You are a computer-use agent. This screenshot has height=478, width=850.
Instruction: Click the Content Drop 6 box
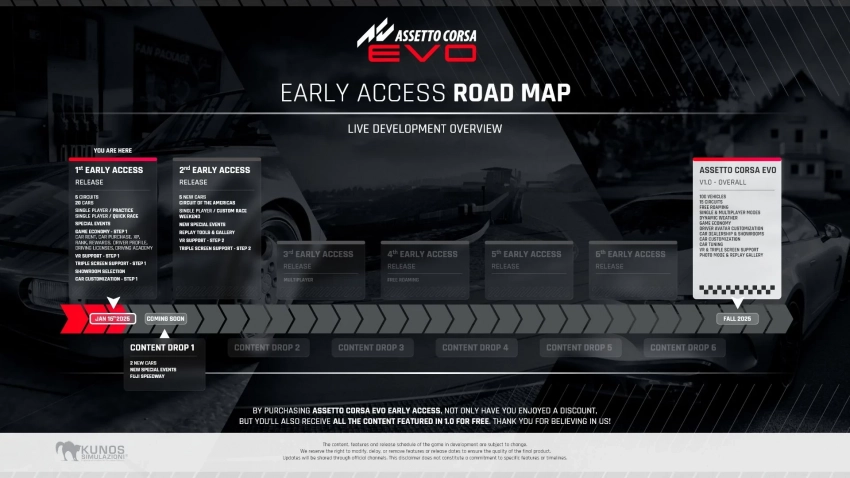pos(683,348)
